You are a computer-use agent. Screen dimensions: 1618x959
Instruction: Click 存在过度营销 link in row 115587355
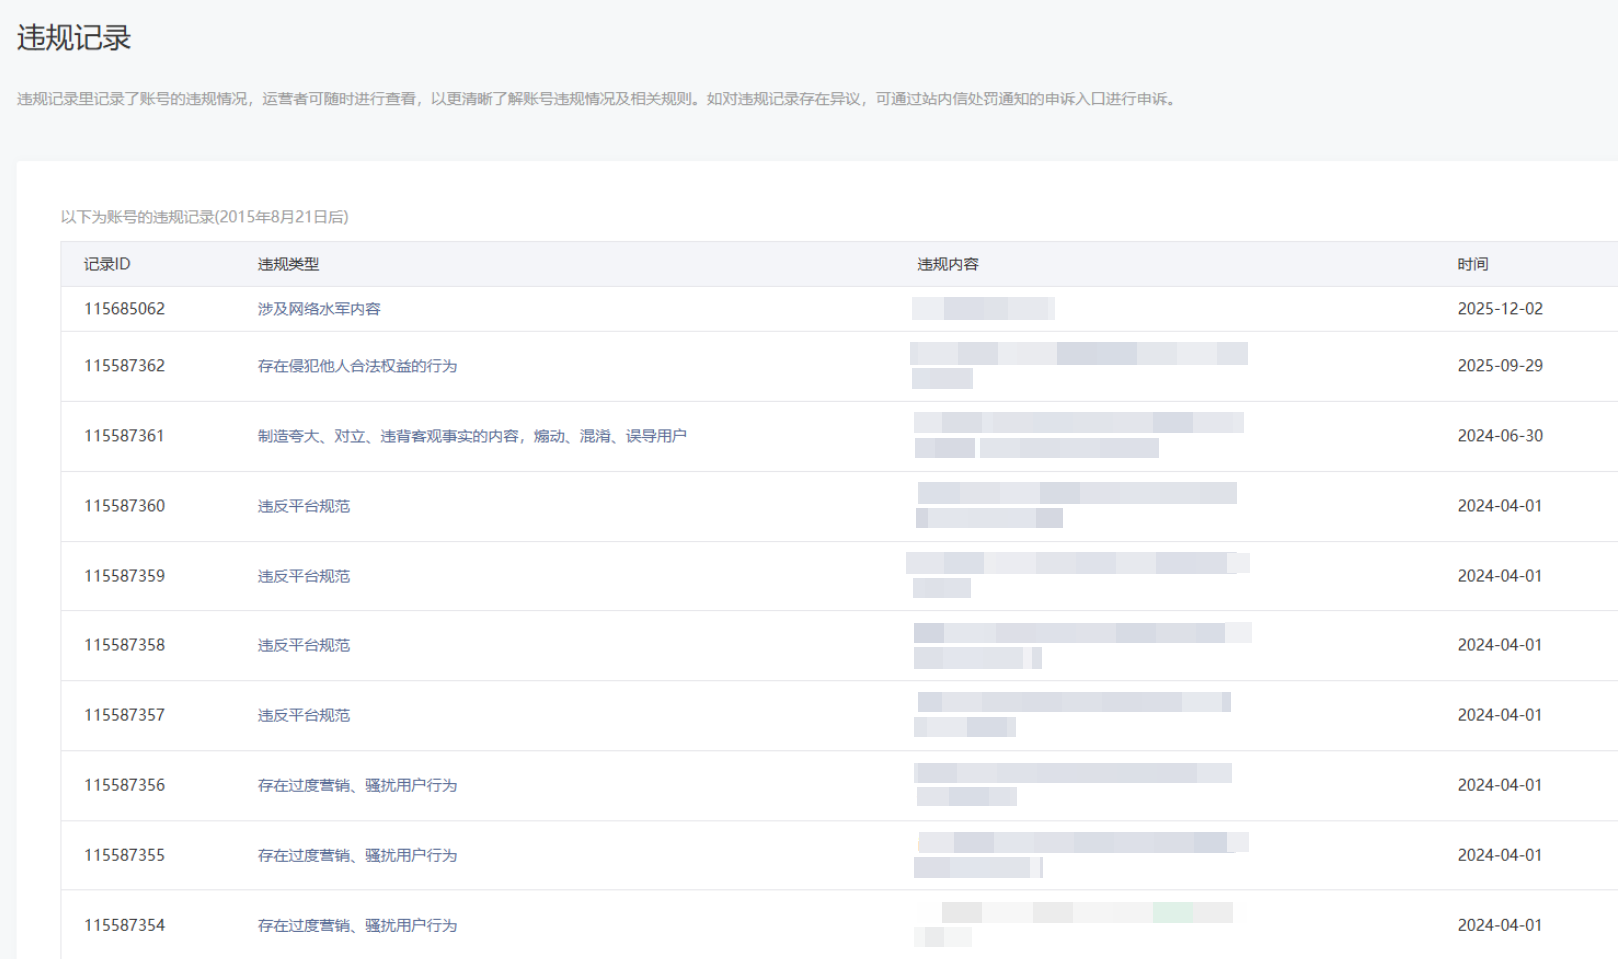click(x=357, y=855)
